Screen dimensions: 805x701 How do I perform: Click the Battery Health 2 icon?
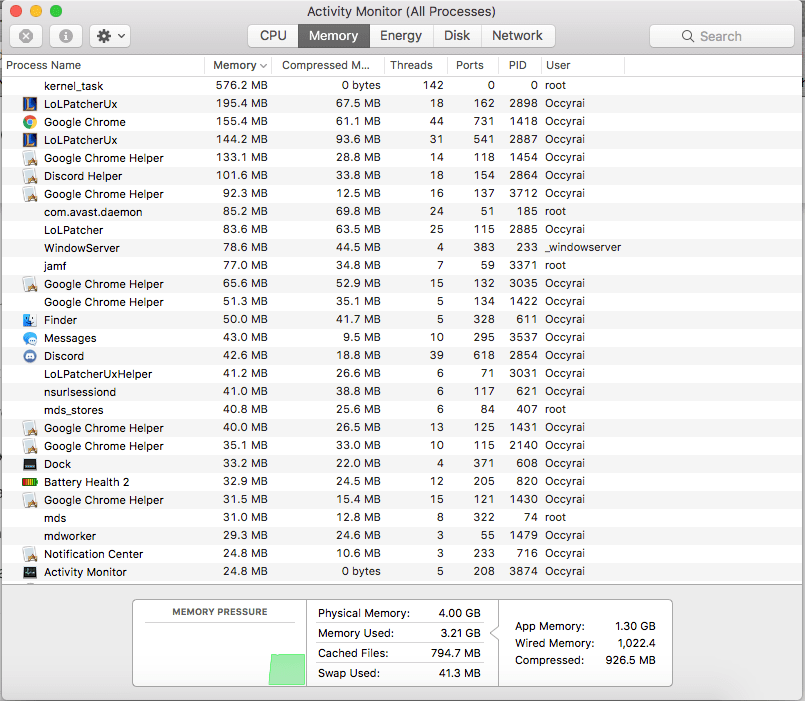coord(27,481)
